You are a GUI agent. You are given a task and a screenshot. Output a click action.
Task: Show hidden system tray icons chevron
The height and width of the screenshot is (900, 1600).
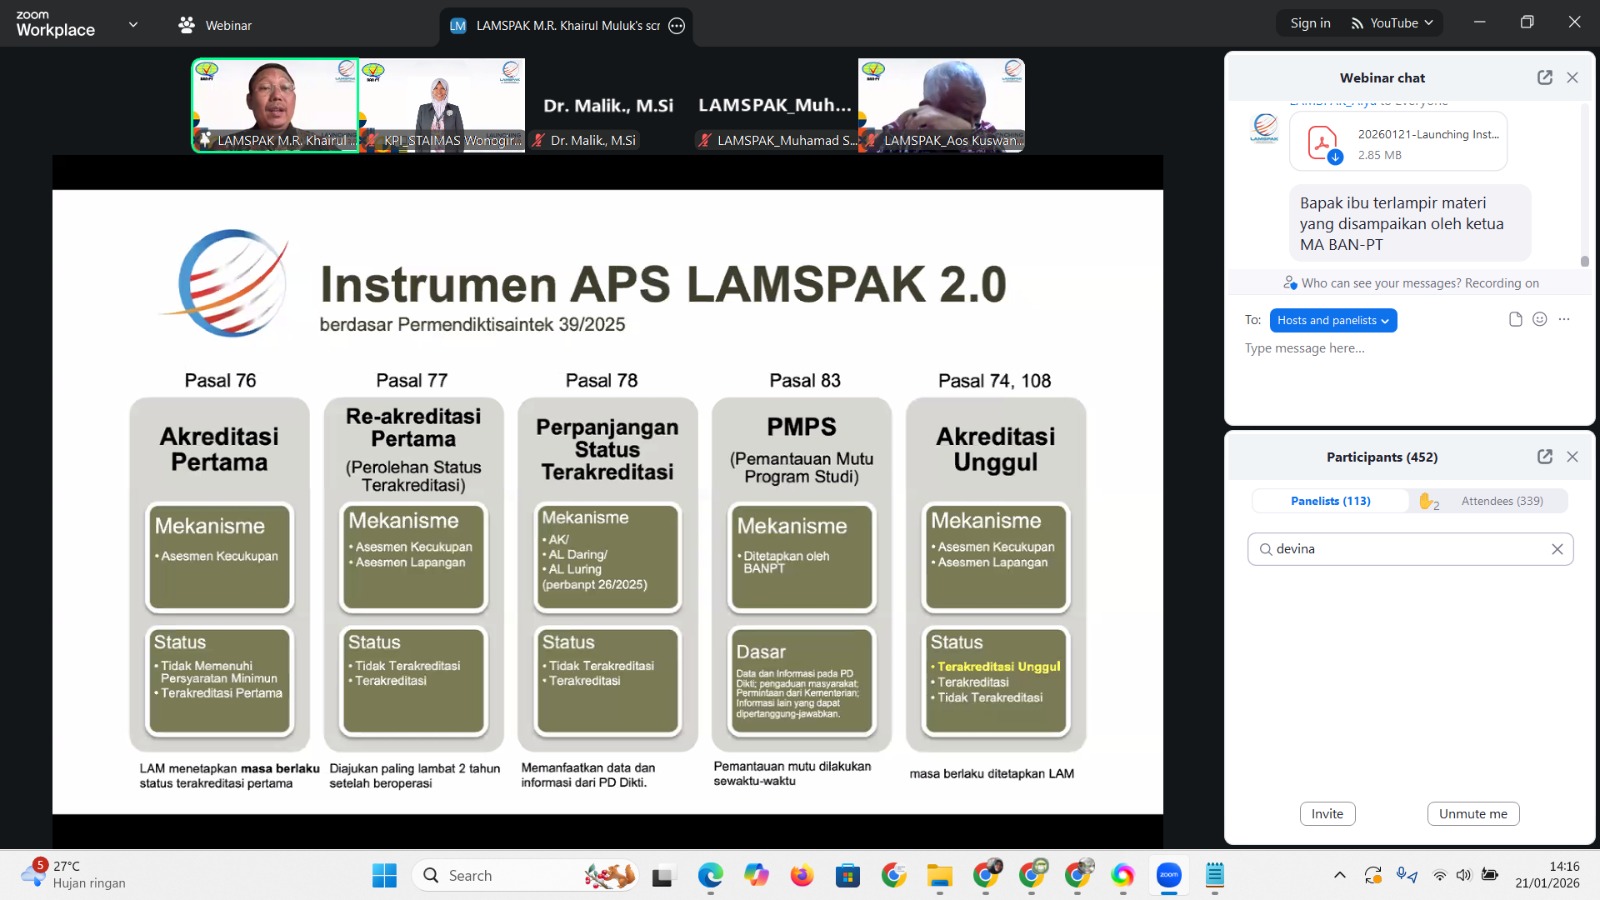tap(1340, 876)
